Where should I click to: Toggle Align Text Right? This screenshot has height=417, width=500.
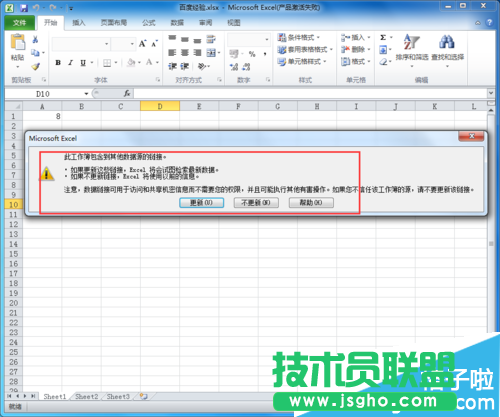(197, 53)
